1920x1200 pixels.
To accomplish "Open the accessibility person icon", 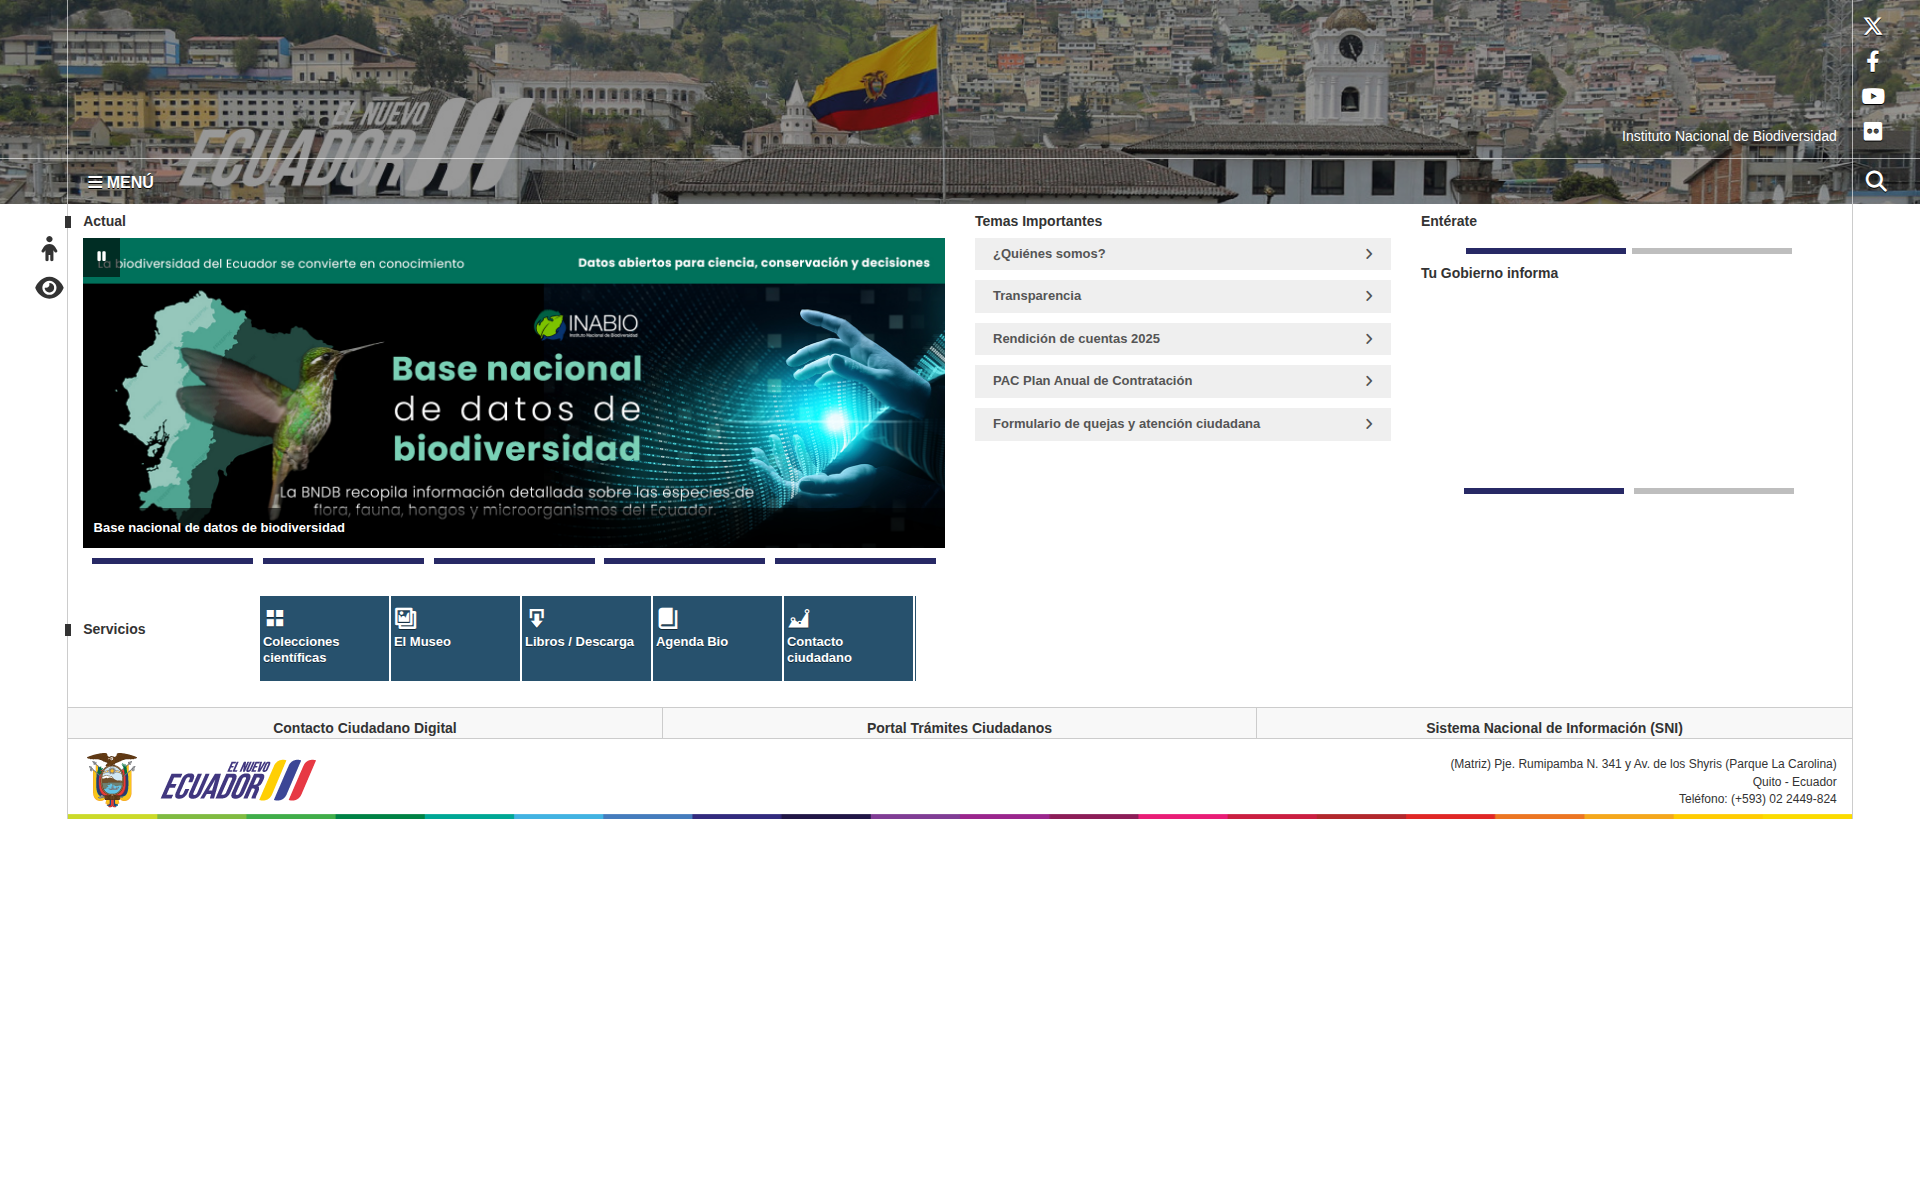I will click(x=49, y=248).
